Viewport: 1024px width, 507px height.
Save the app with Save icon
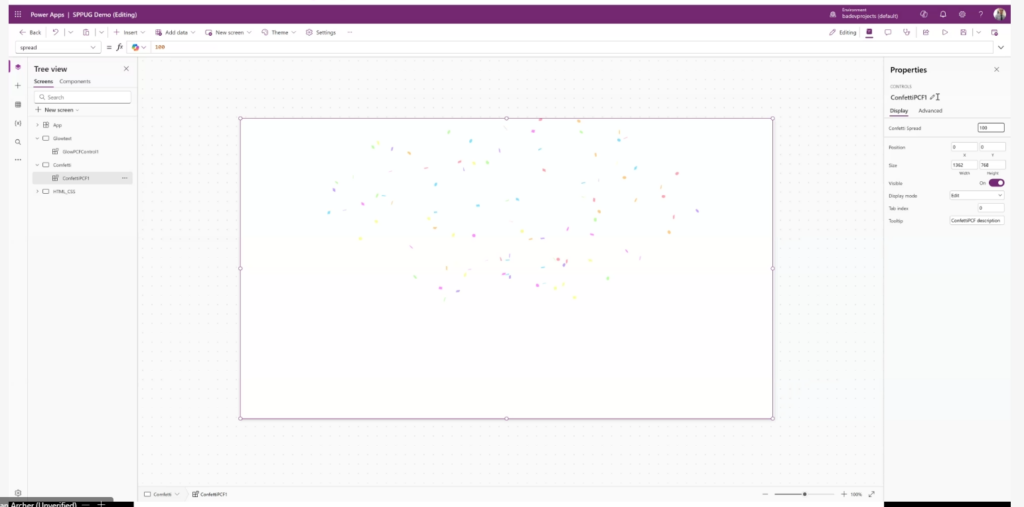point(963,32)
